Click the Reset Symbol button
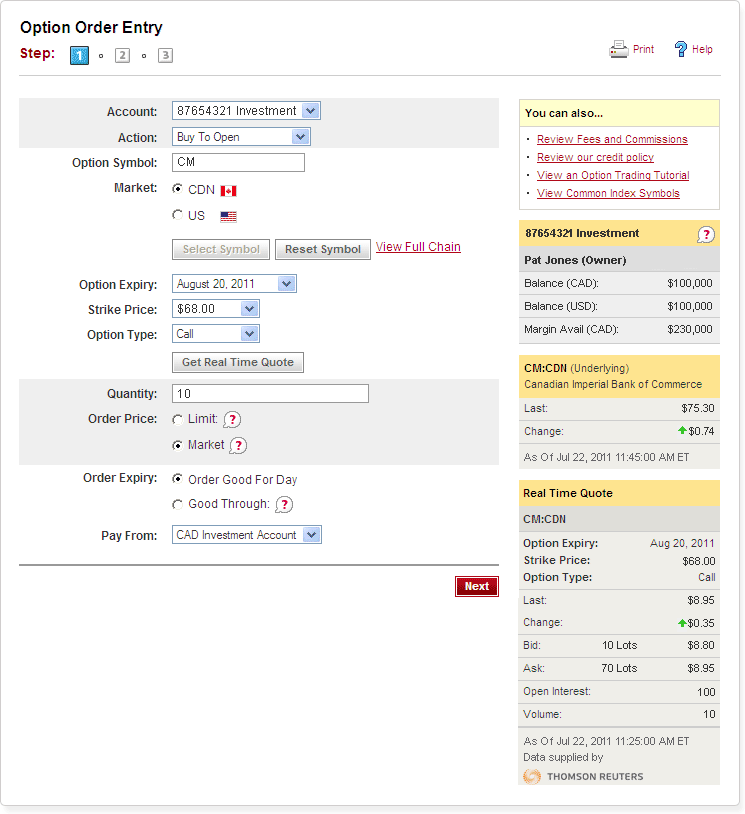The height and width of the screenshot is (814, 745). click(x=322, y=249)
